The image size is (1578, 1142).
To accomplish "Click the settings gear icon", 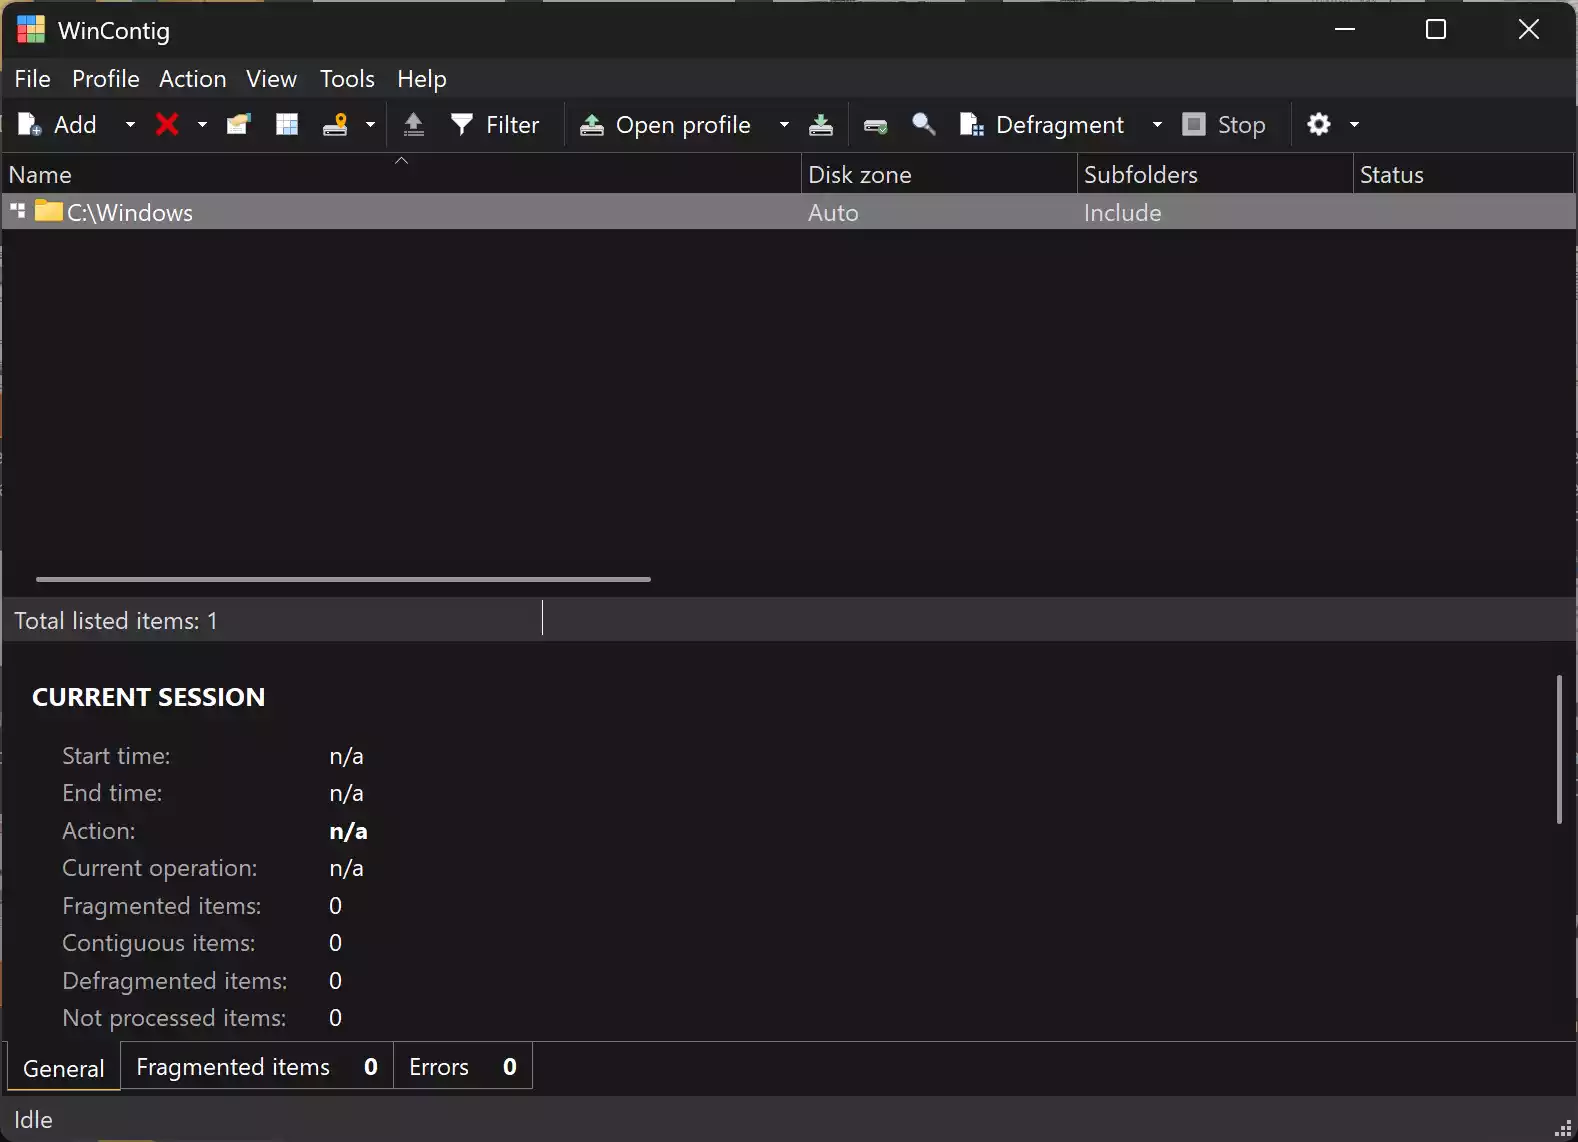I will 1319,124.
